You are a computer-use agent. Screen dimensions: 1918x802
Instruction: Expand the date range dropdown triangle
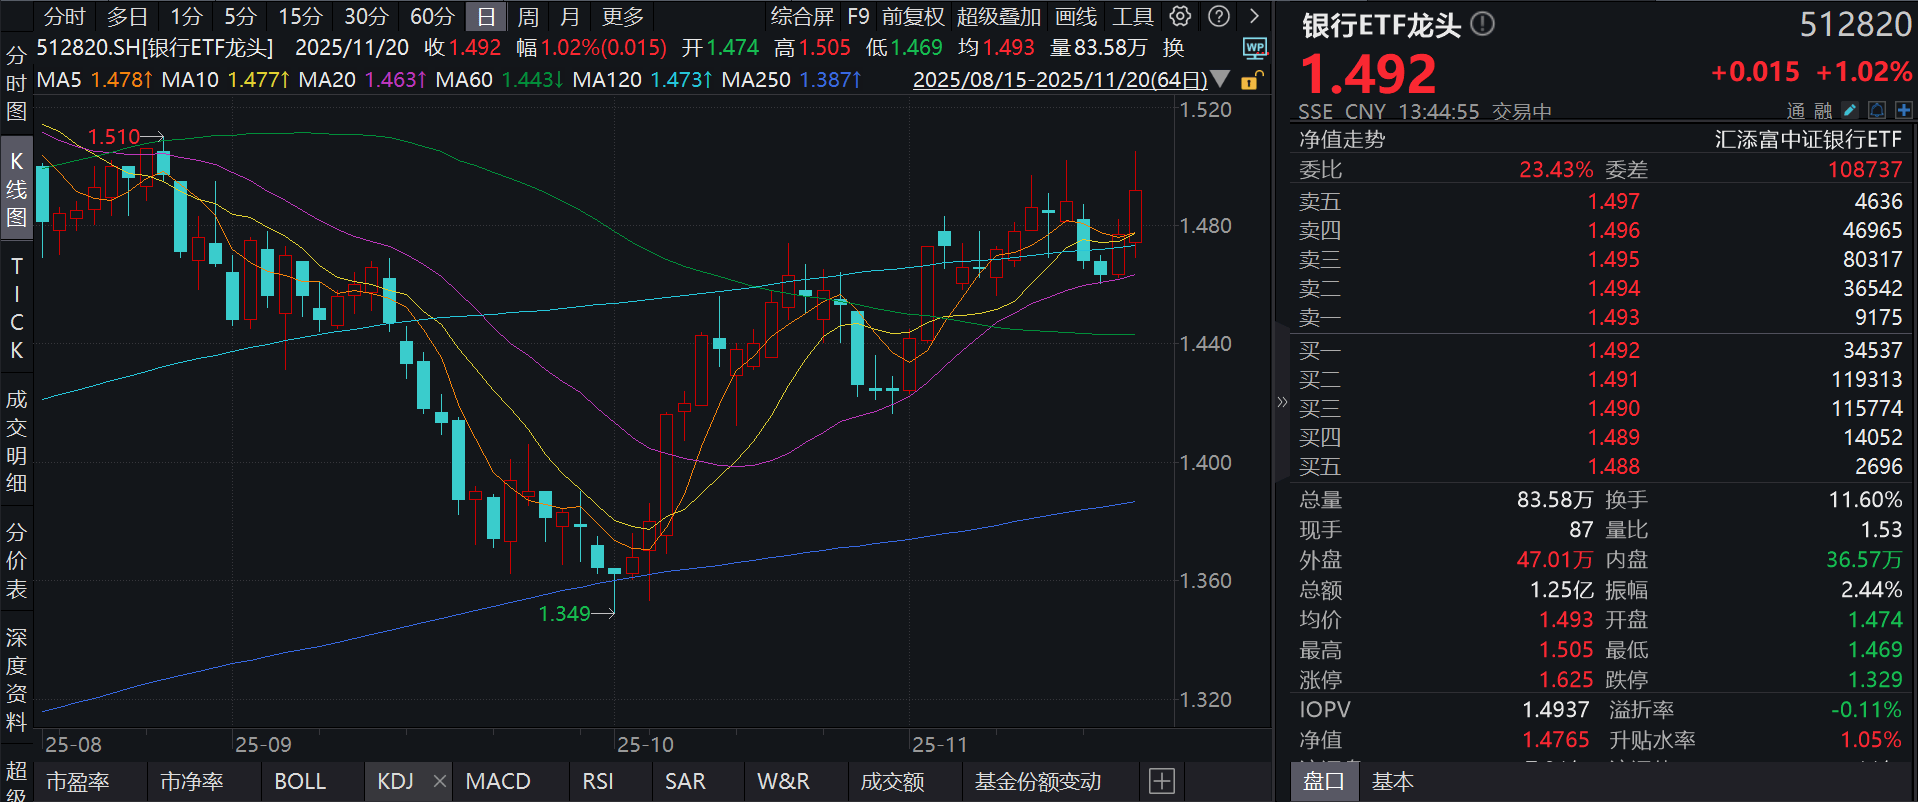tap(1220, 79)
